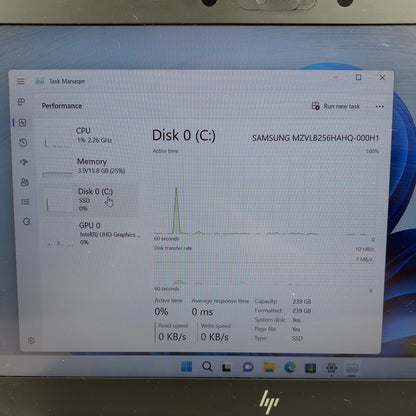This screenshot has height=416, width=416.
Task: Open Microsoft Store from taskbar
Action: [x=310, y=368]
